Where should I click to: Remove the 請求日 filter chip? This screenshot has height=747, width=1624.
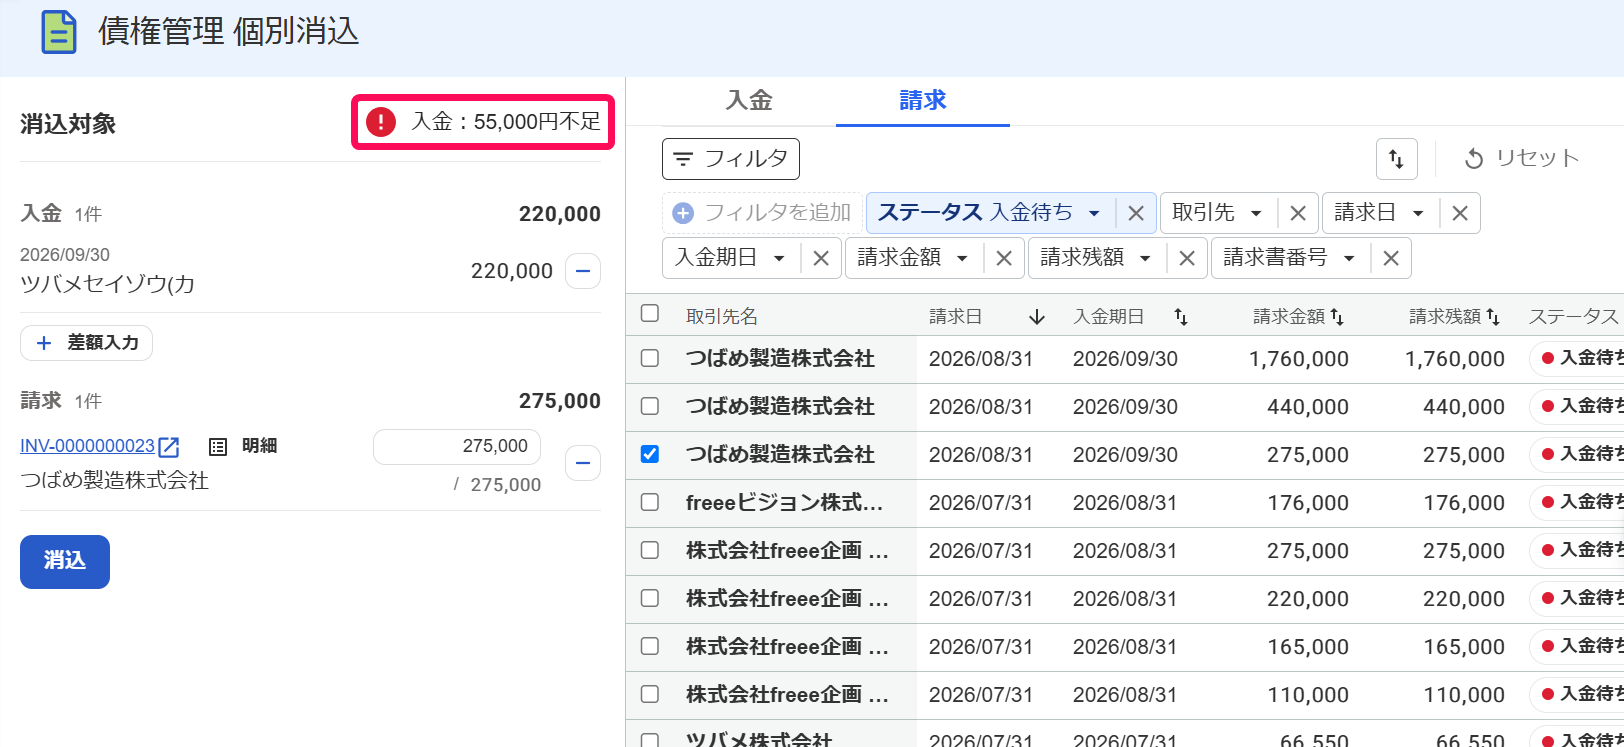(1460, 213)
